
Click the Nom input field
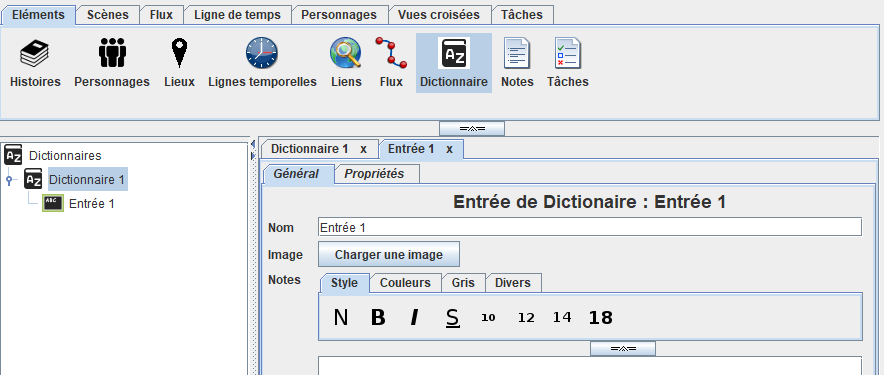point(590,227)
